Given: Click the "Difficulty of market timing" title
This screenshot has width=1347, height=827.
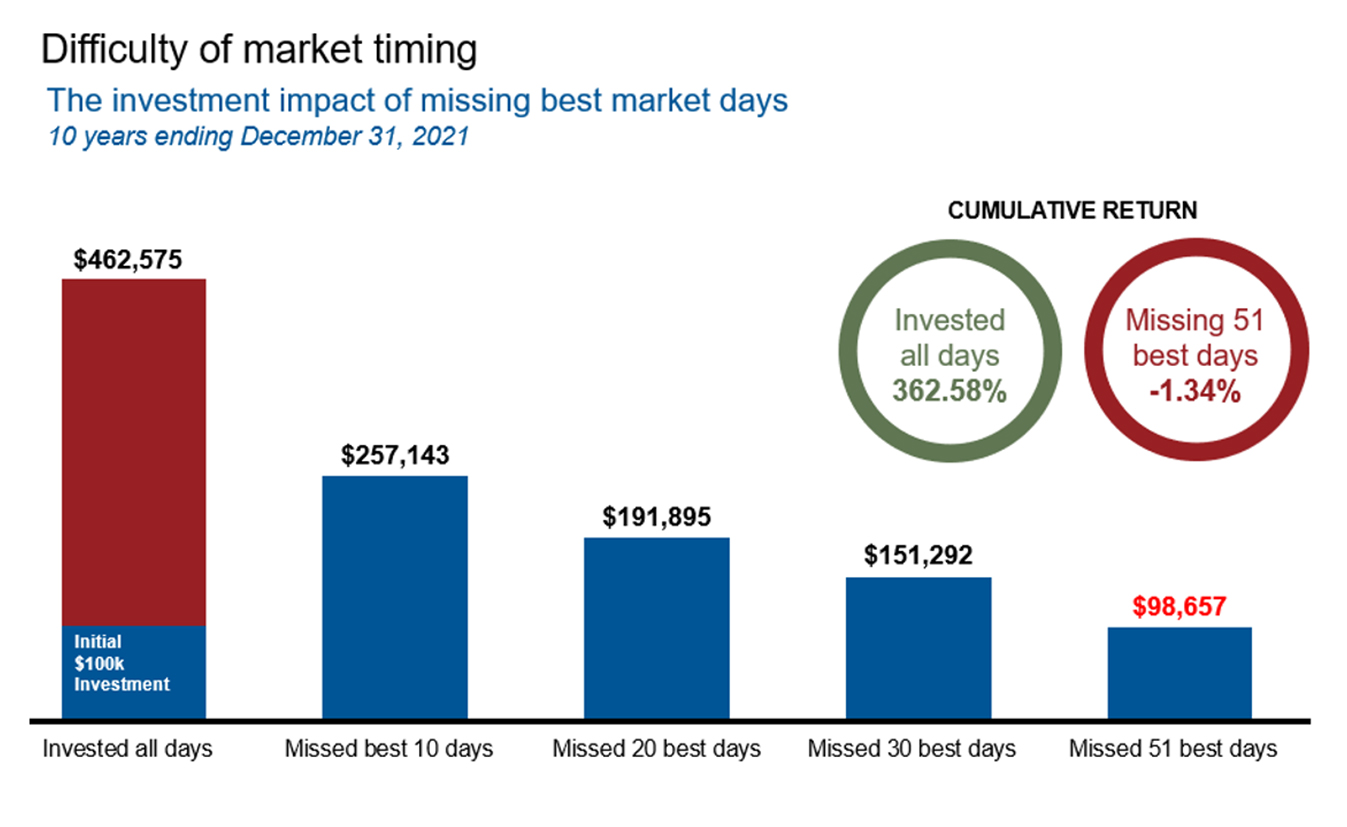Looking at the screenshot, I should click(259, 50).
